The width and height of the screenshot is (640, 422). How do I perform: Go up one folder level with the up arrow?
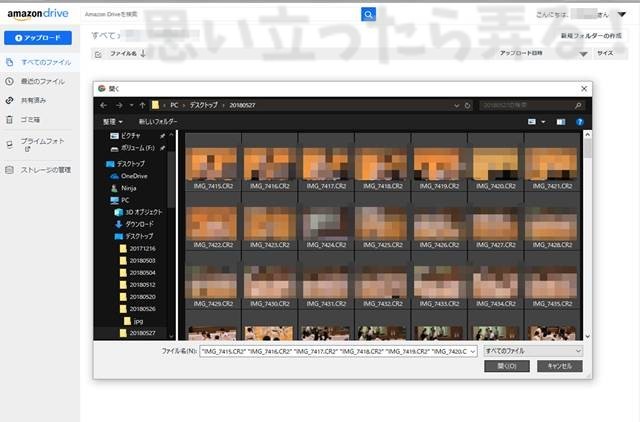[x=142, y=105]
